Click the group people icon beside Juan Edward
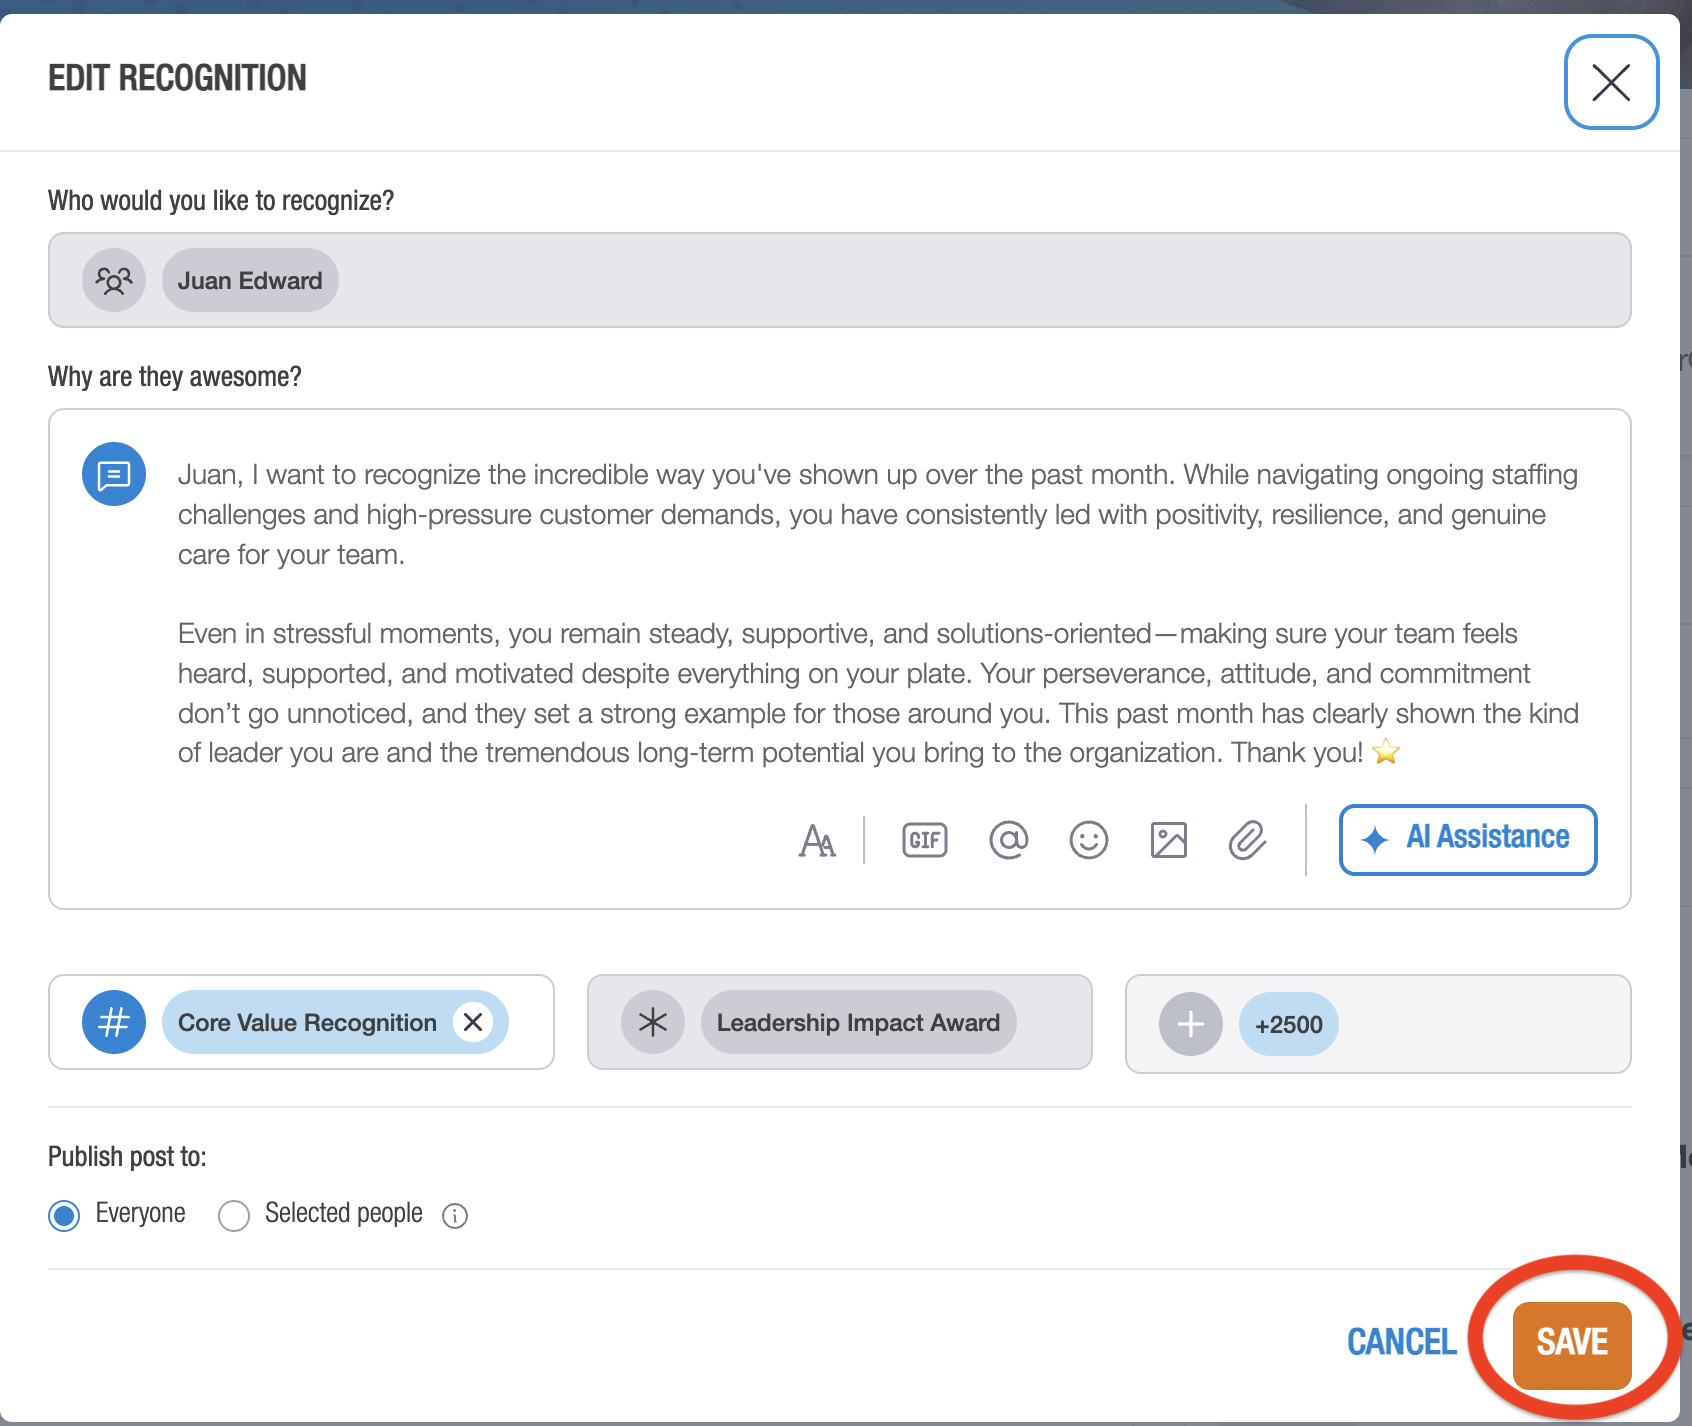Viewport: 1692px width, 1426px height. 114,280
